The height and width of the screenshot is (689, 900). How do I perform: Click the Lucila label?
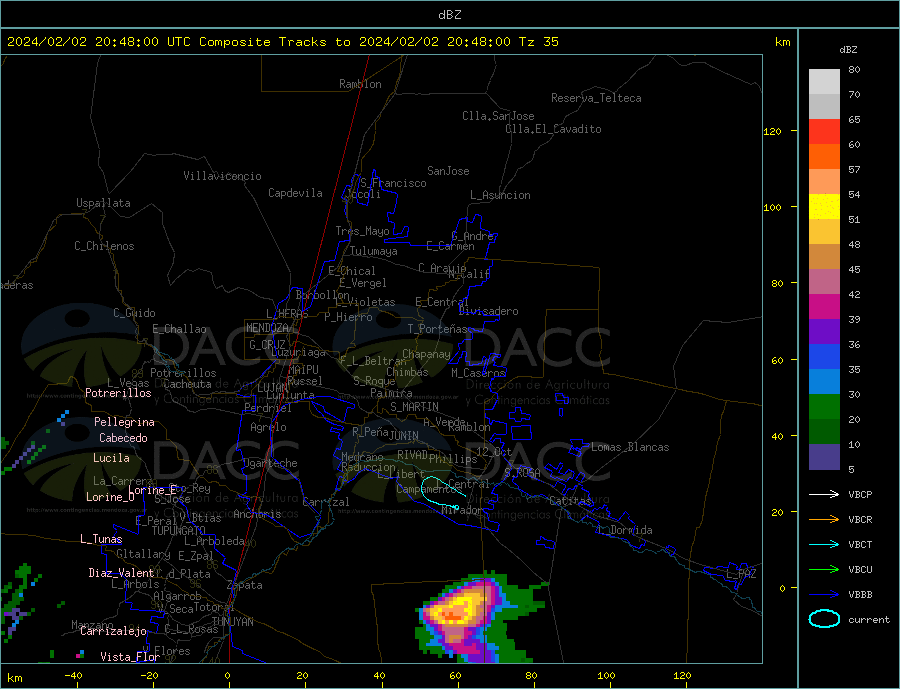(111, 458)
